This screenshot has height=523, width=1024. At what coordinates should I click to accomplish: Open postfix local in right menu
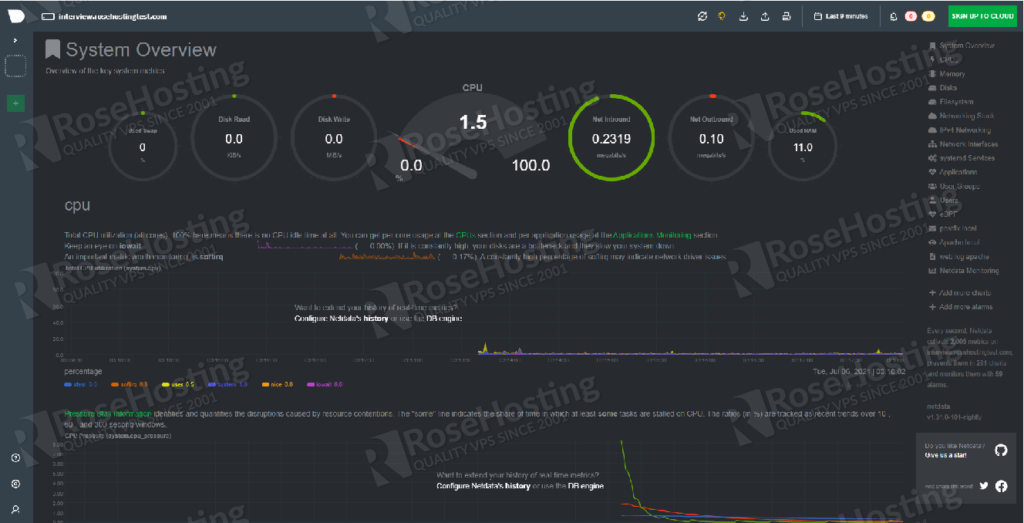[953, 229]
